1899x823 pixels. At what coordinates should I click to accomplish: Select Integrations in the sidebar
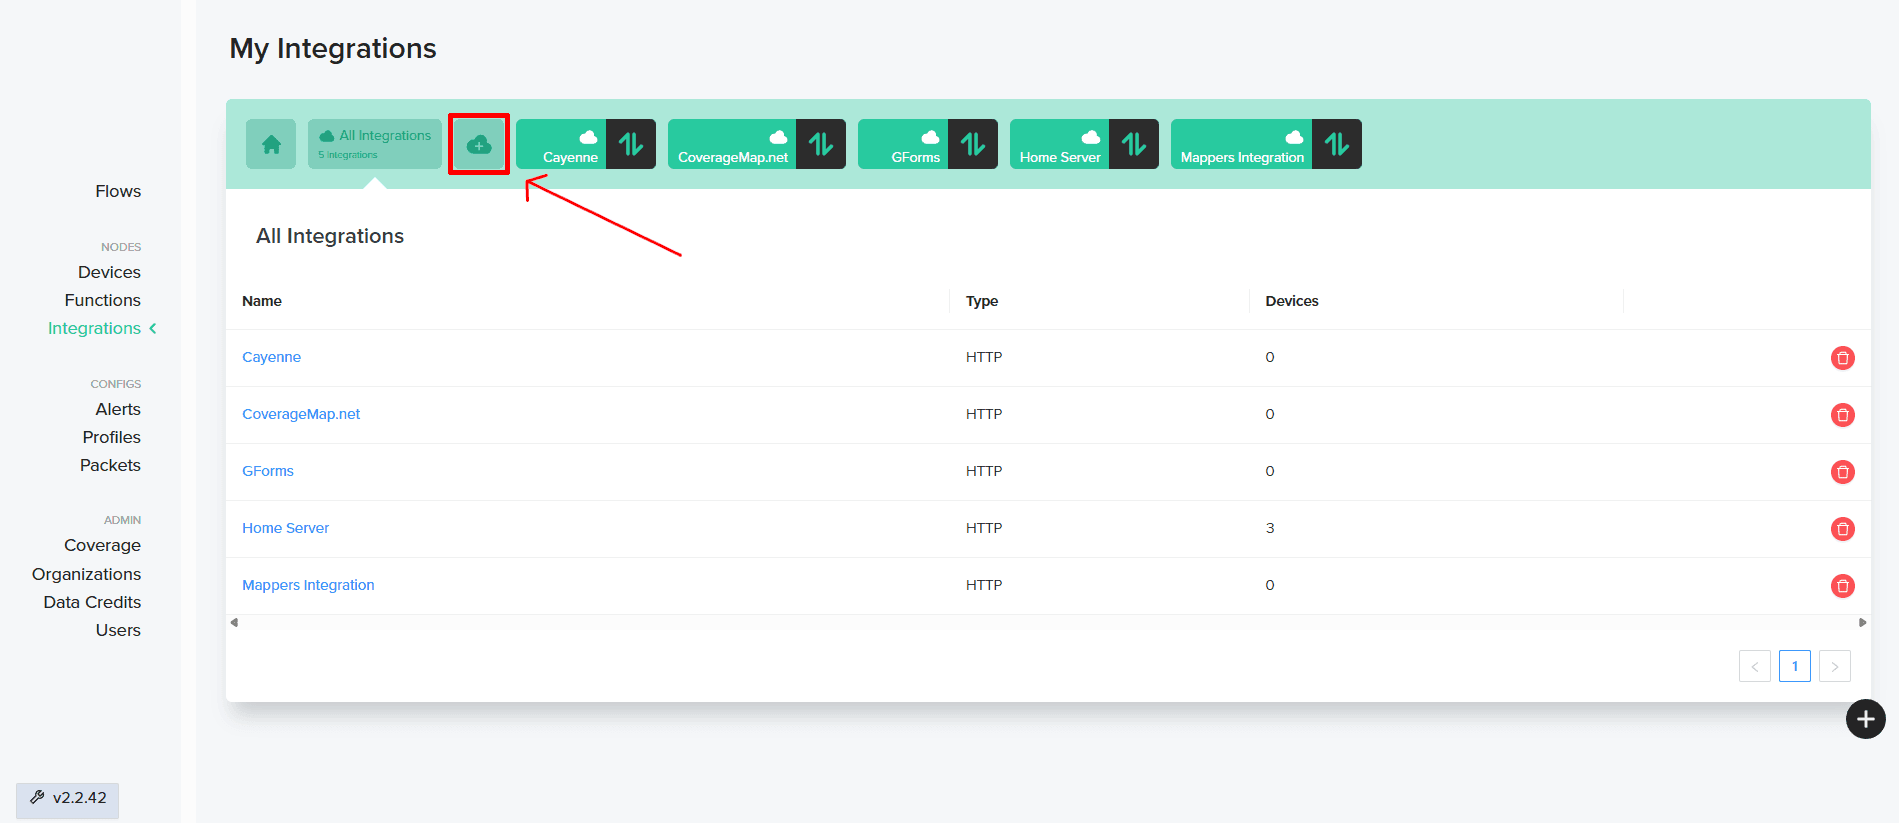[94, 328]
